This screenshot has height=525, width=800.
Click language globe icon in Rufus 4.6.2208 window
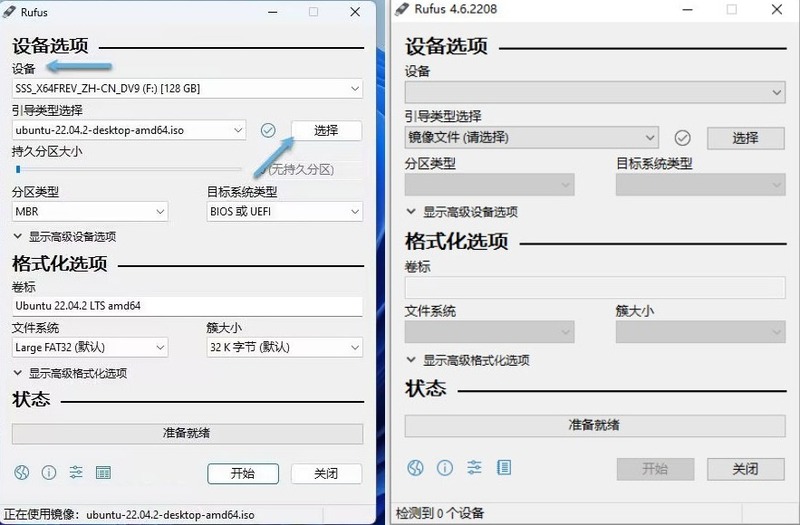pos(416,467)
